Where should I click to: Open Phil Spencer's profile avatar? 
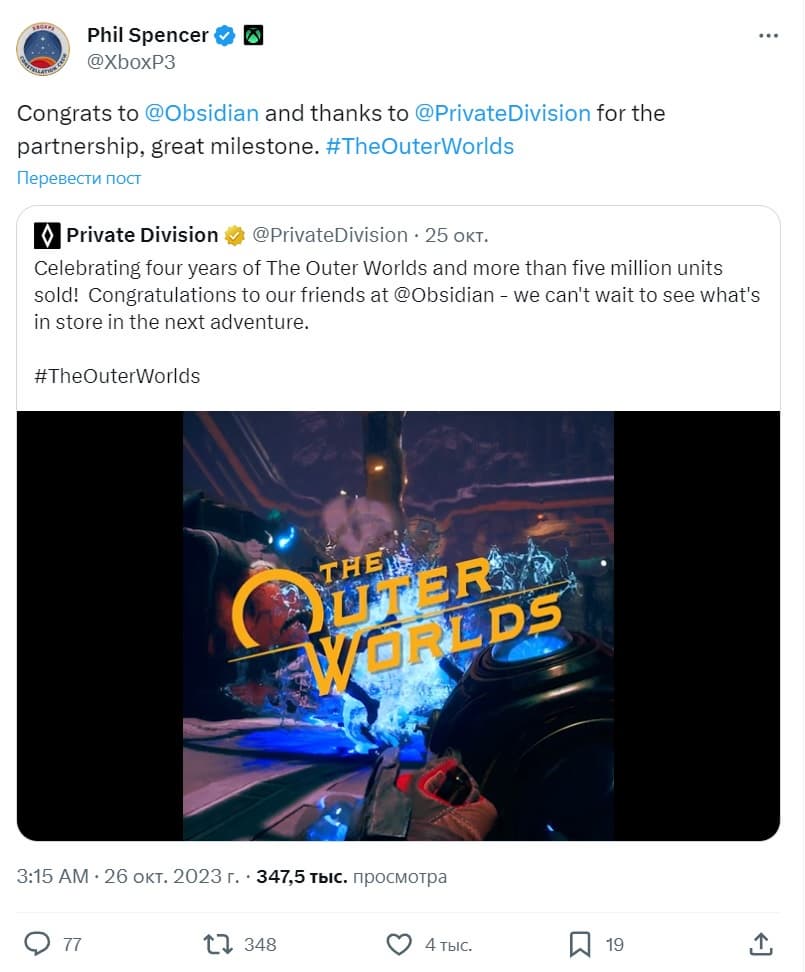[43, 49]
